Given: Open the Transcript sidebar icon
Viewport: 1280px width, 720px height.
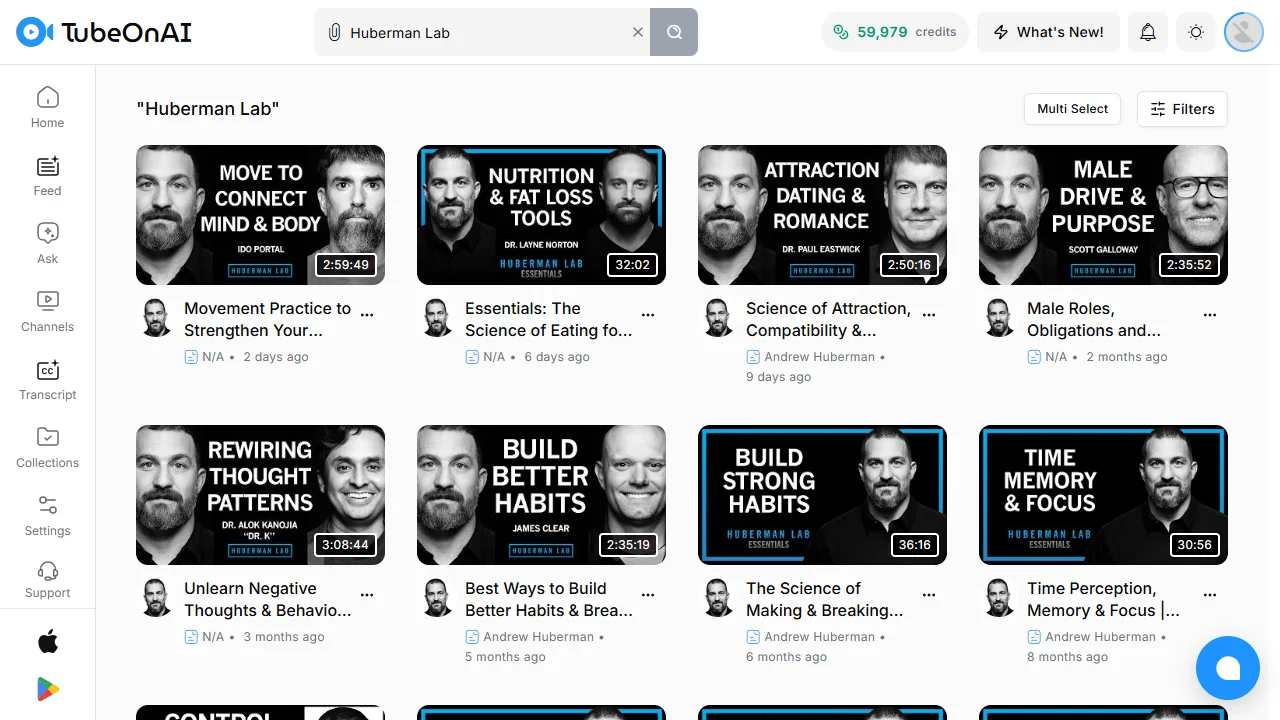Looking at the screenshot, I should [47, 369].
